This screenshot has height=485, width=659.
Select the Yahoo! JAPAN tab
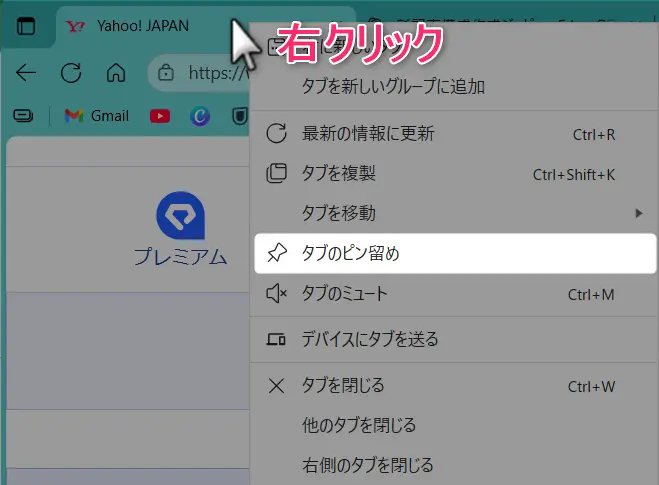pos(140,27)
